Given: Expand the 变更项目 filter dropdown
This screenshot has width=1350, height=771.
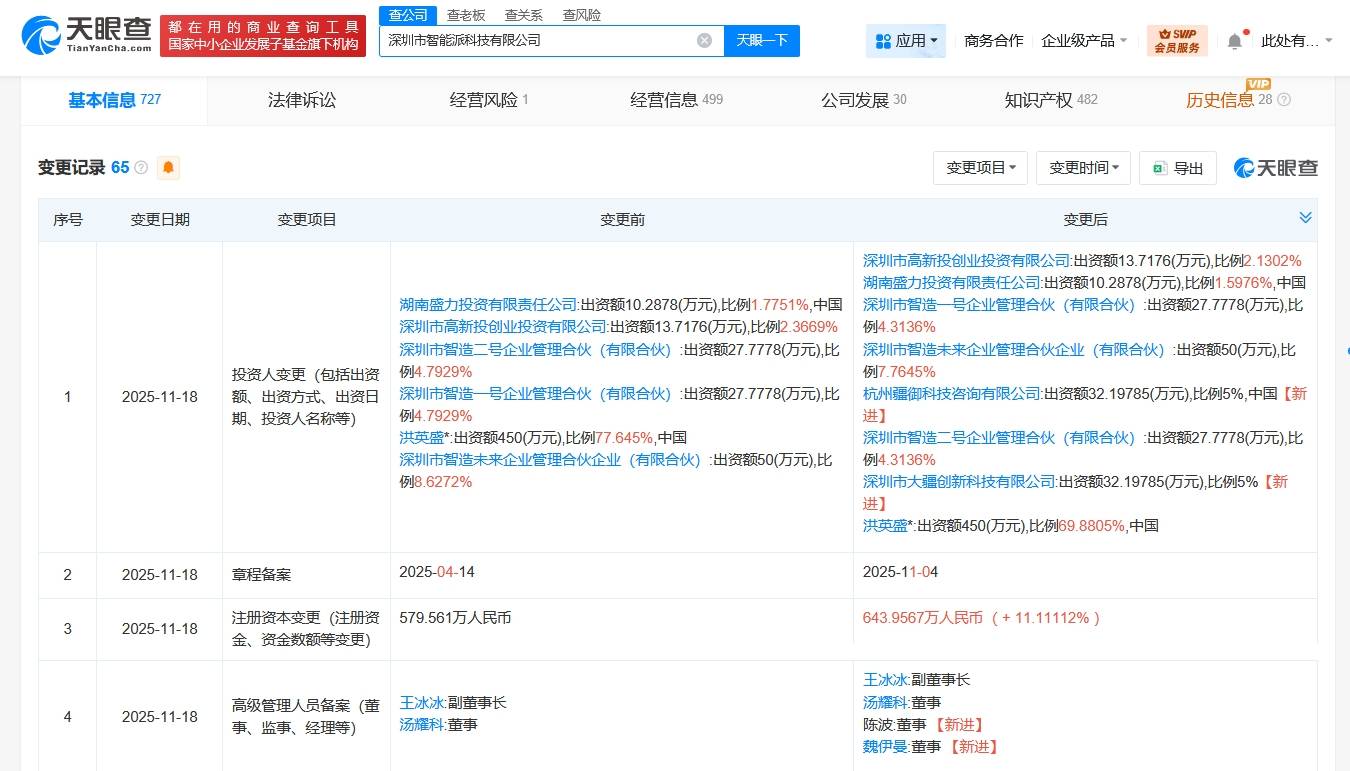Looking at the screenshot, I should [980, 168].
